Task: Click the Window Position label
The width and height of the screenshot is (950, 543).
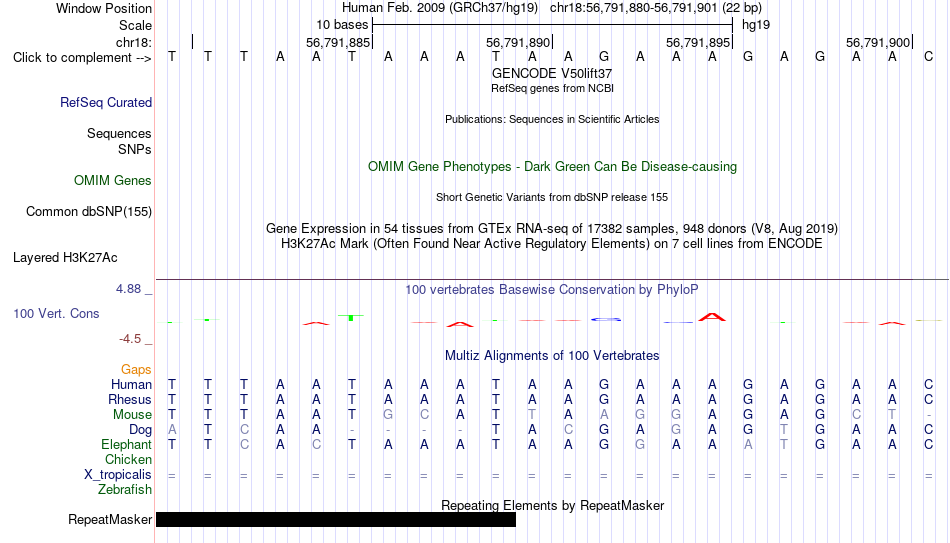Action: tap(104, 8)
